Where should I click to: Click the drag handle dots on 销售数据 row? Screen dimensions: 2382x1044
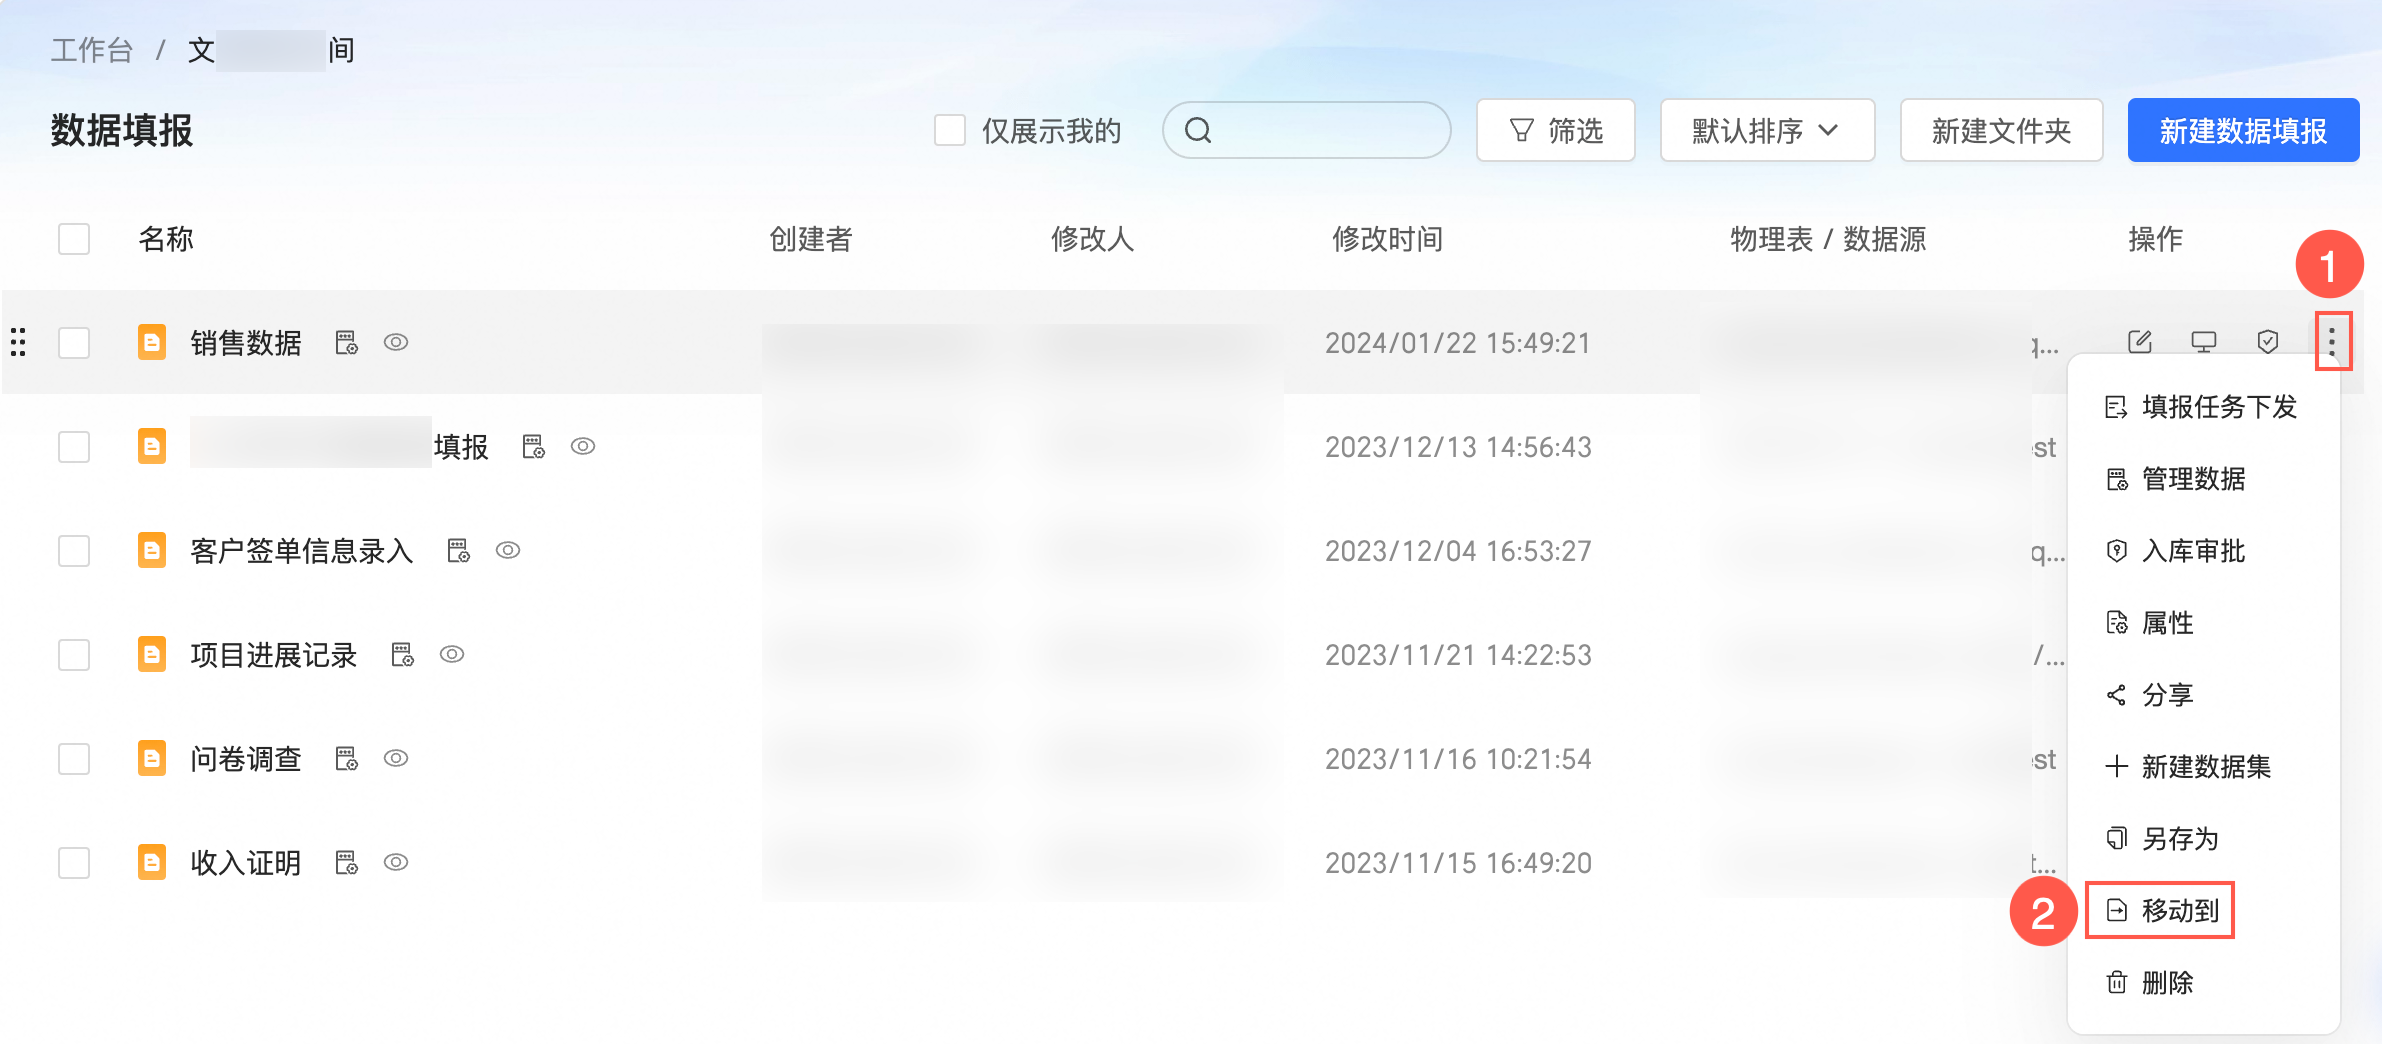pyautogui.click(x=18, y=342)
